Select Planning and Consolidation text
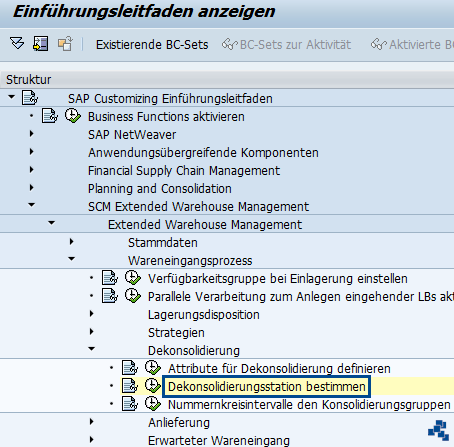Screen dimensions: 454x447 (160, 189)
